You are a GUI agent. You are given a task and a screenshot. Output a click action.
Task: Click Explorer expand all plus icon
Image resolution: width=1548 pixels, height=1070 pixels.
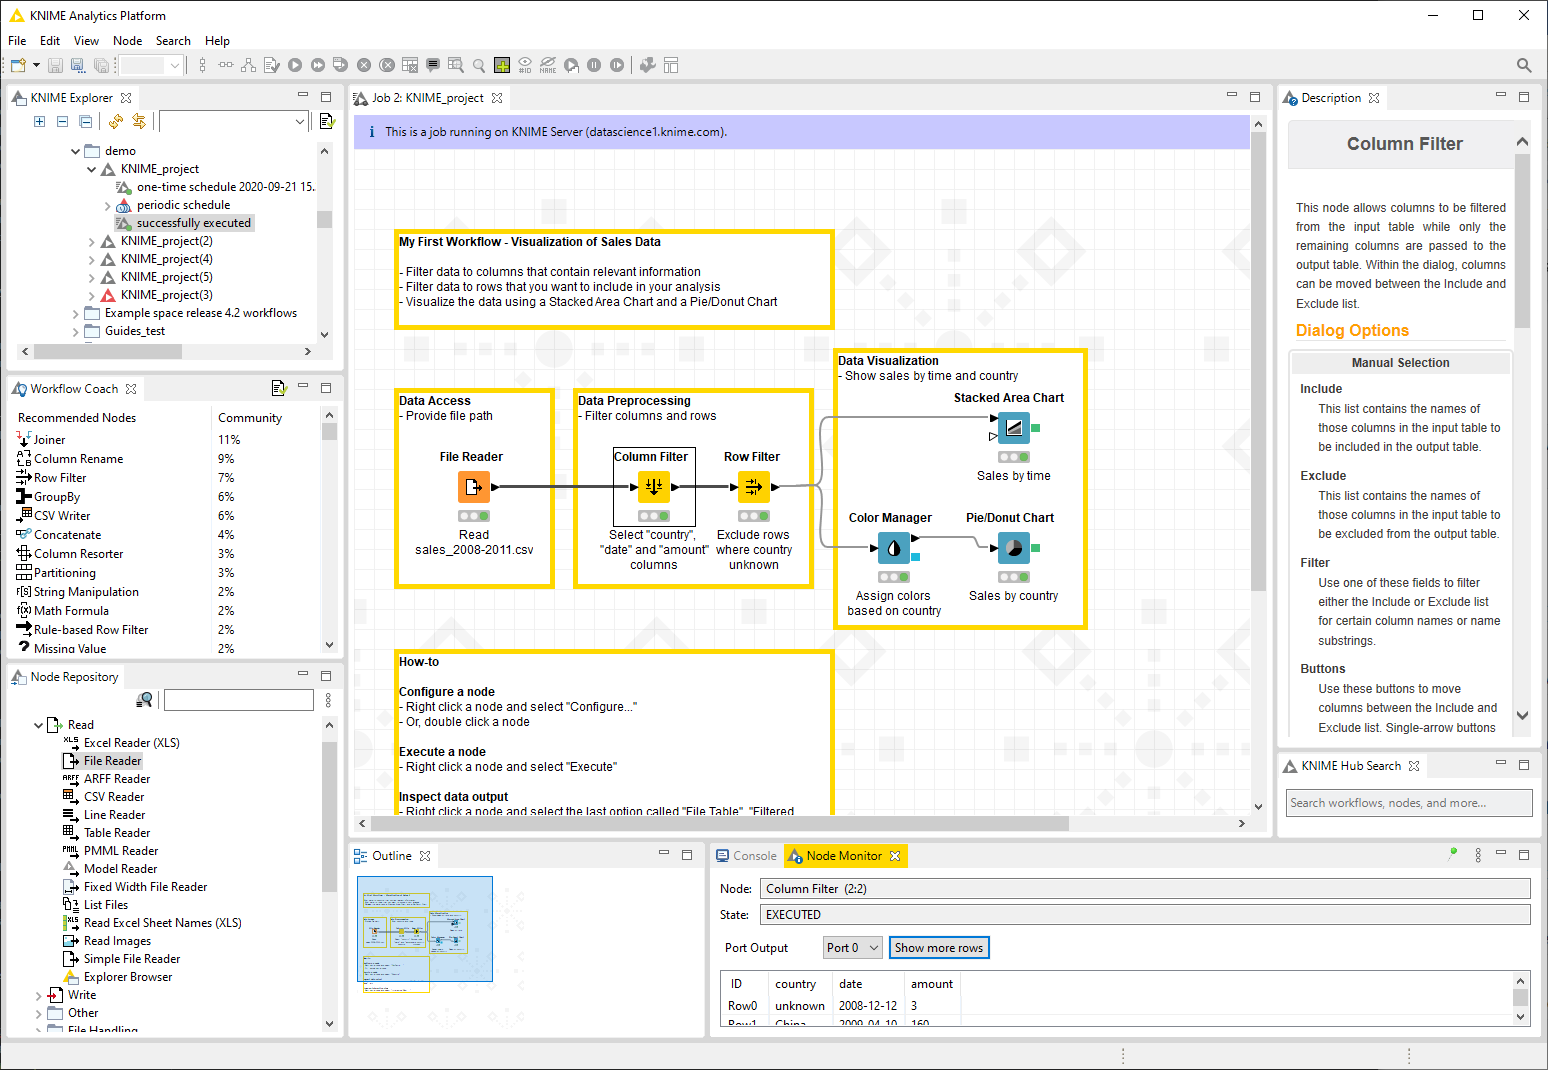39,121
